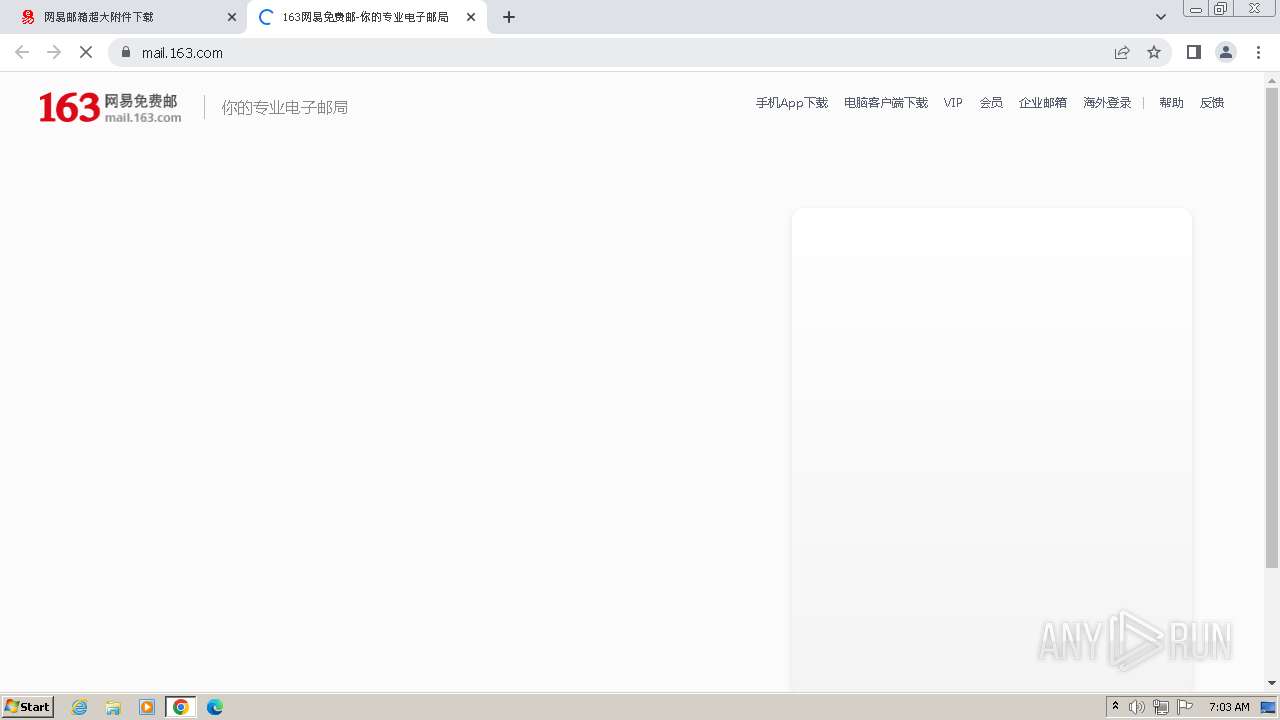Open 手机App下载 link
1280x720 pixels.
pos(792,103)
